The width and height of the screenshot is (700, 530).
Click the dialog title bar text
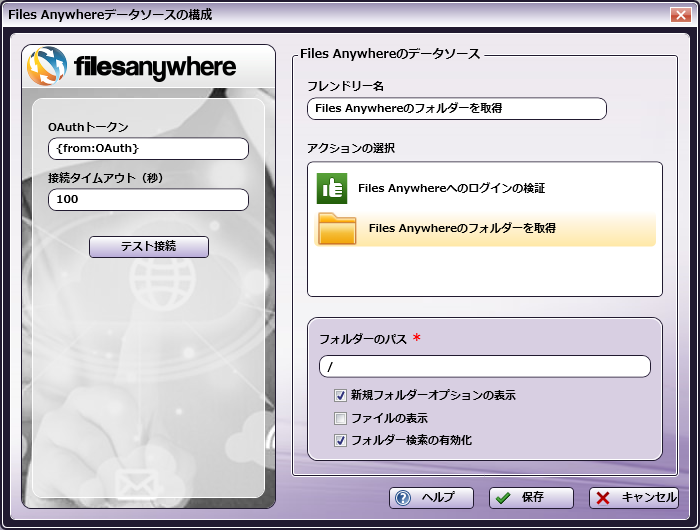coord(110,15)
